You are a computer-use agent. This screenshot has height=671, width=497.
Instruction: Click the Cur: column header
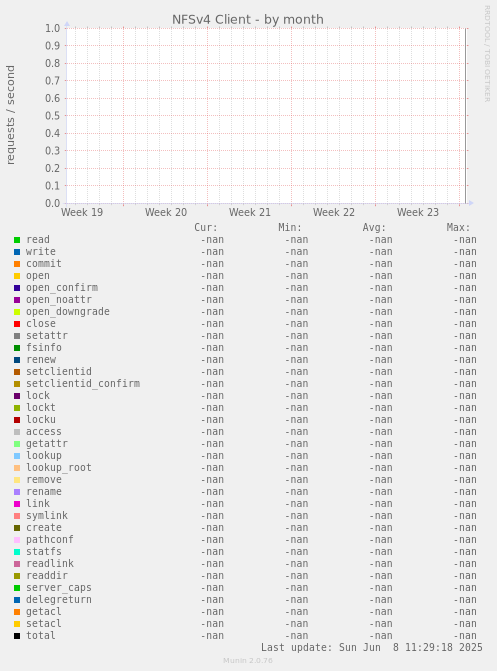tap(206, 227)
